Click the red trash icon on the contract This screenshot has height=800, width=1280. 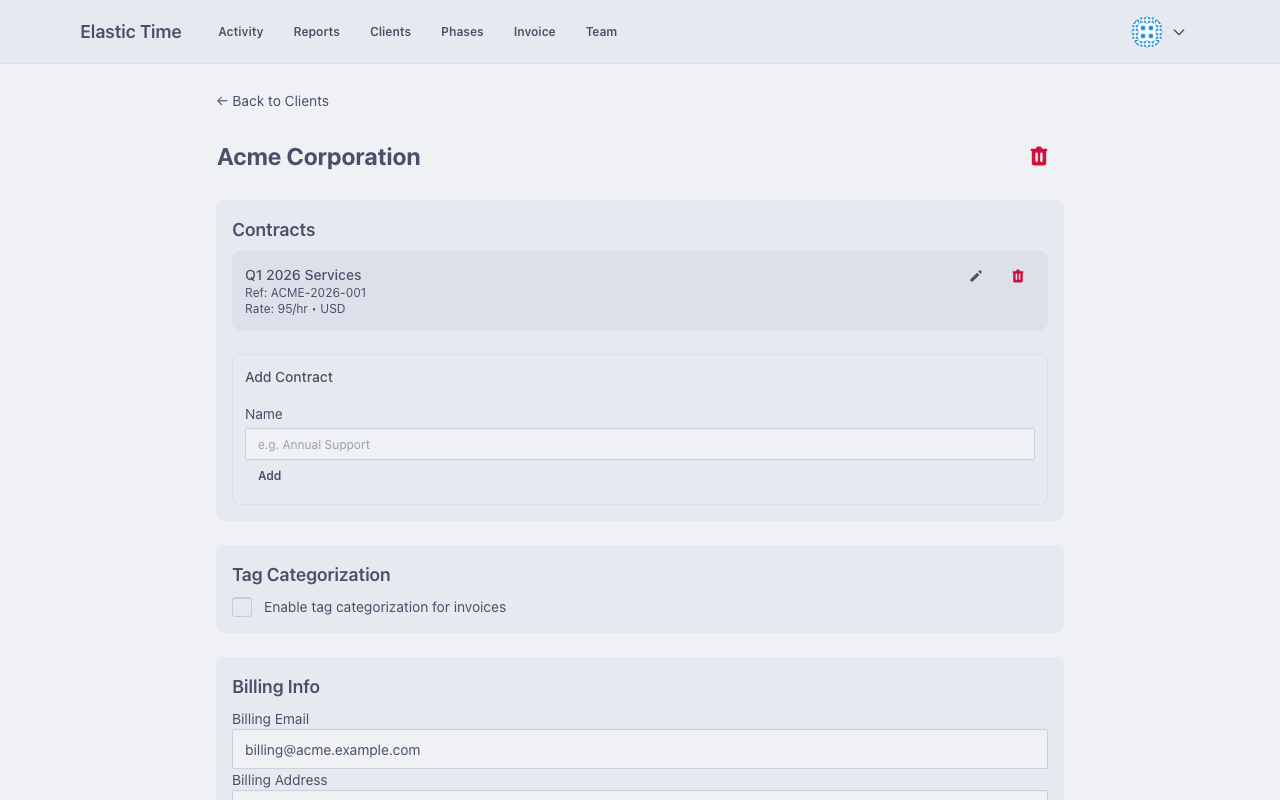tap(1017, 276)
